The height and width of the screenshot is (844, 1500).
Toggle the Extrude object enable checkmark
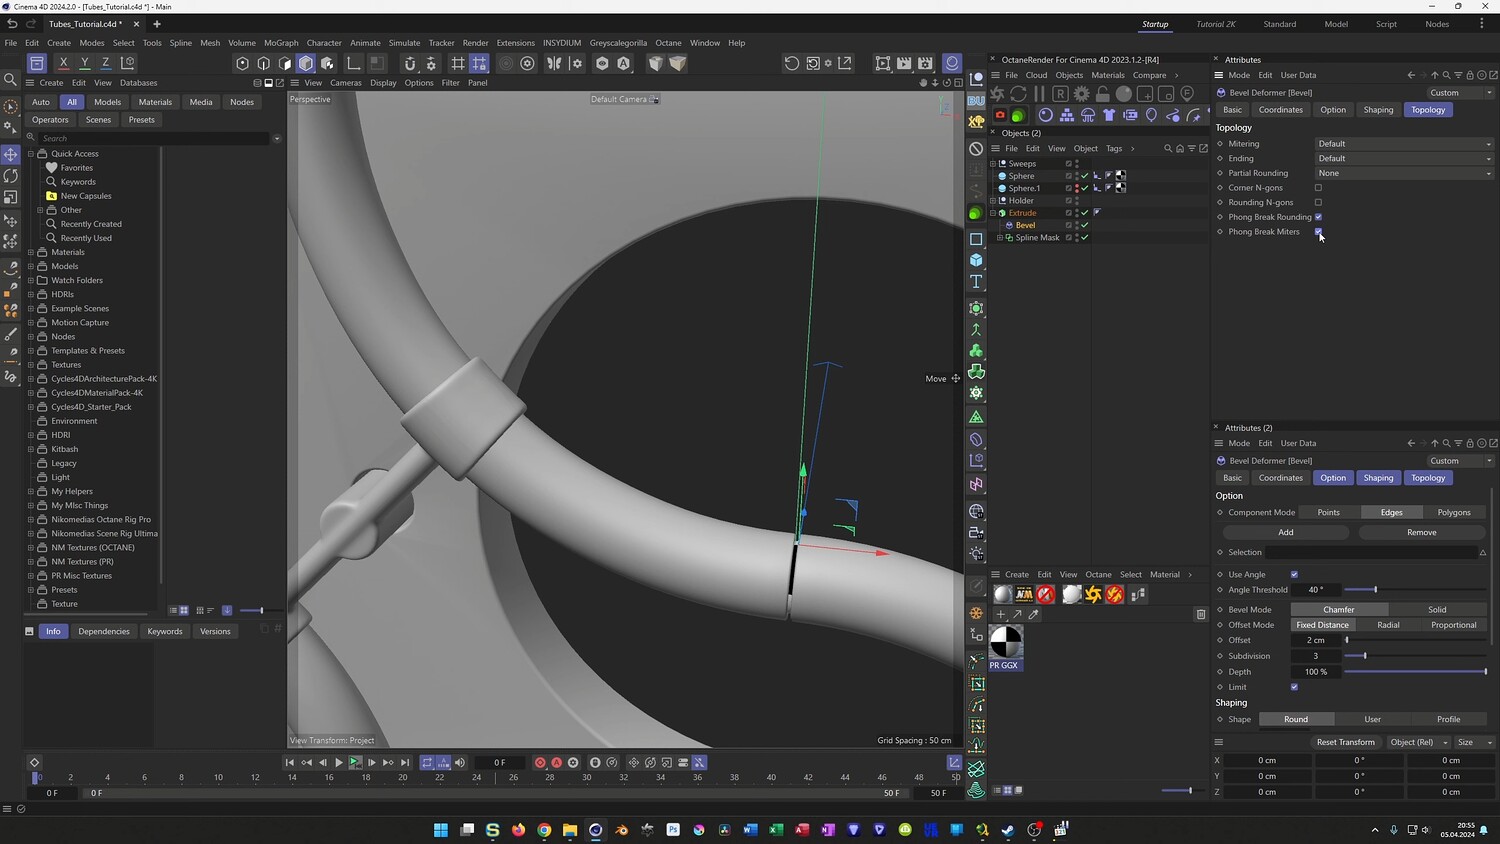tap(1085, 213)
